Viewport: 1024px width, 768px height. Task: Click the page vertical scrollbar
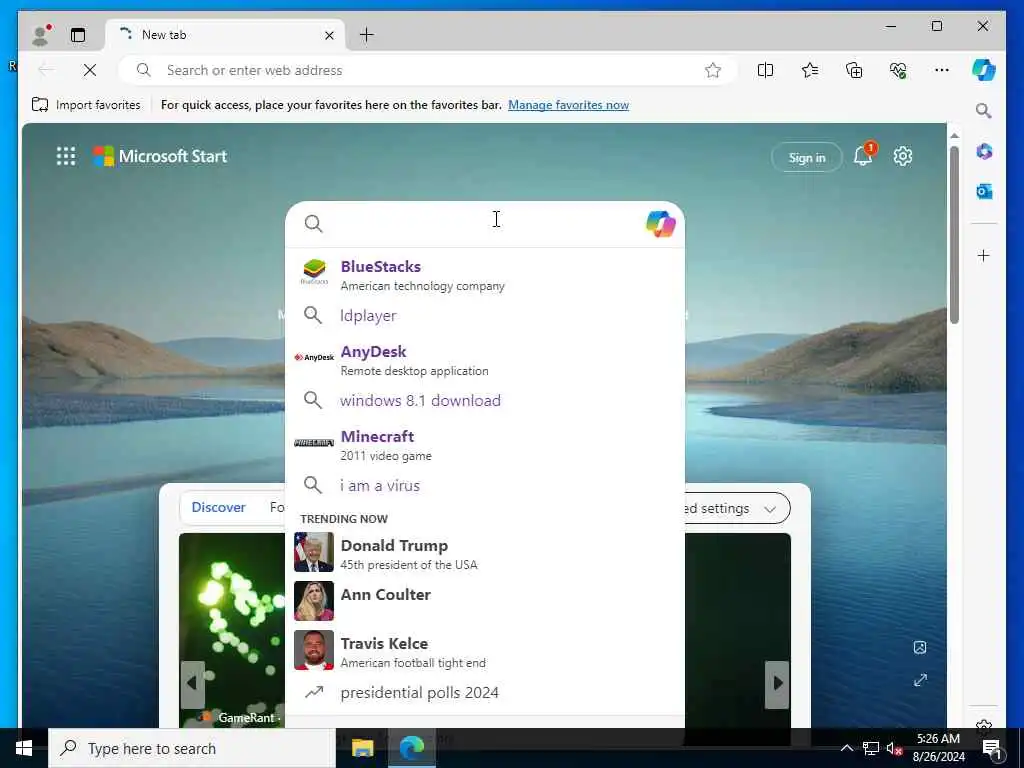[954, 235]
